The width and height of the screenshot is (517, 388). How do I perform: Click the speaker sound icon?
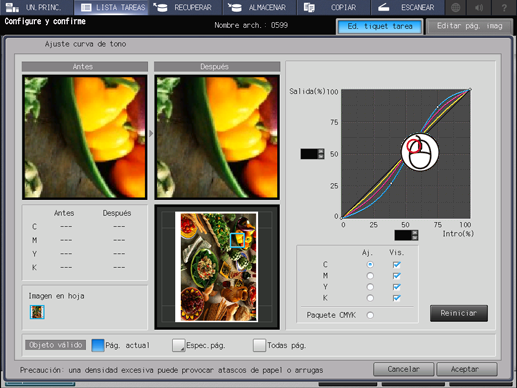[479, 7]
